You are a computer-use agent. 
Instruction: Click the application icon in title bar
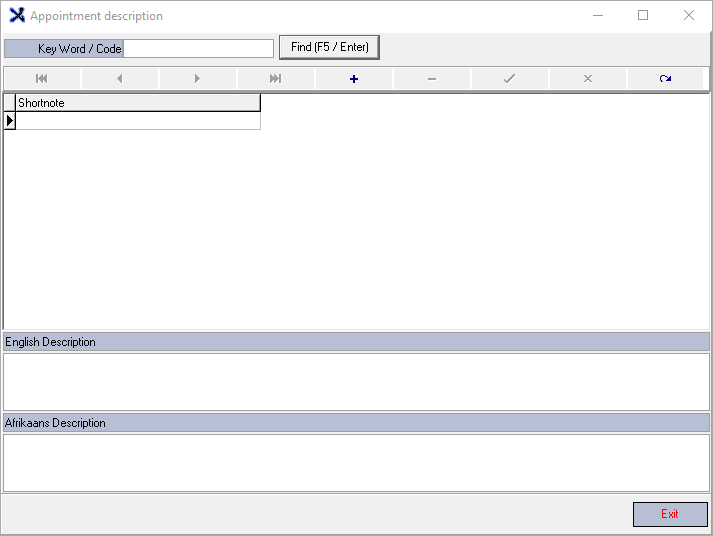pos(17,15)
